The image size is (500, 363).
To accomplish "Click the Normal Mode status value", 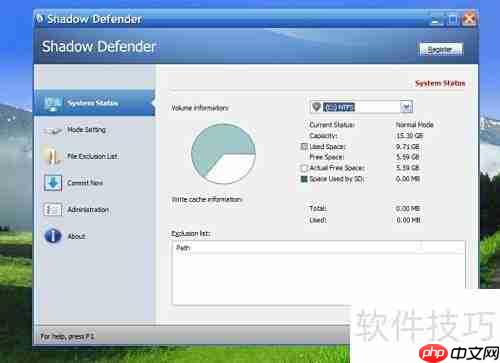I will pos(415,125).
